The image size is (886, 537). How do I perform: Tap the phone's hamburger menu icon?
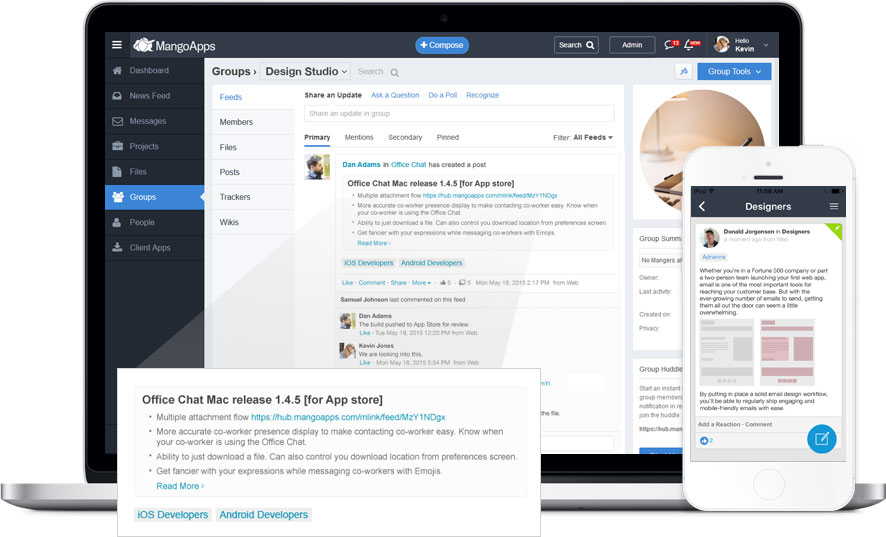833,206
